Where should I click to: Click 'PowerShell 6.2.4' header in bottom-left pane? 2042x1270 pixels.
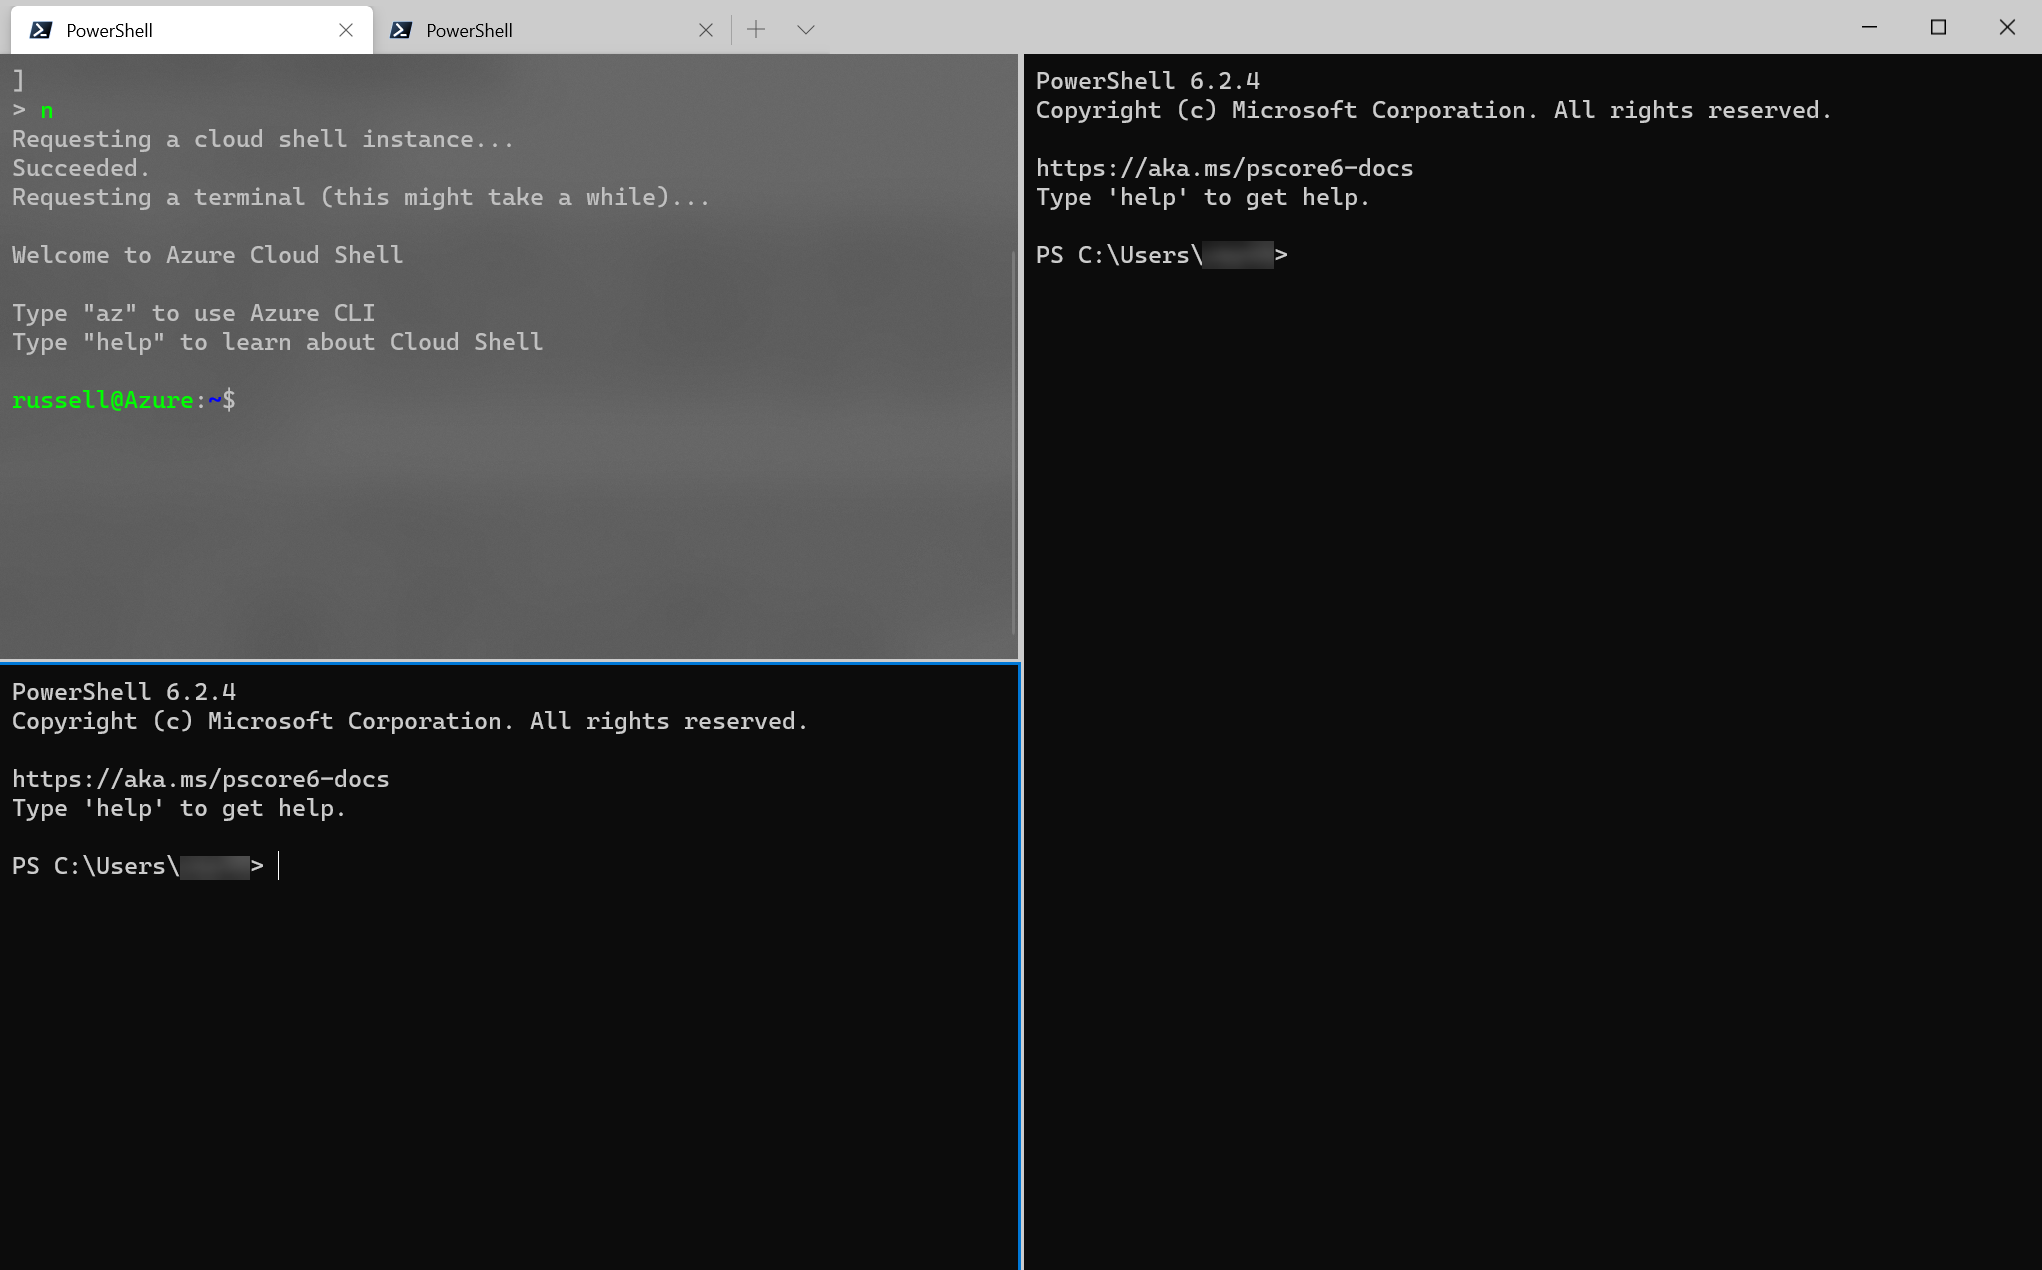click(x=124, y=692)
